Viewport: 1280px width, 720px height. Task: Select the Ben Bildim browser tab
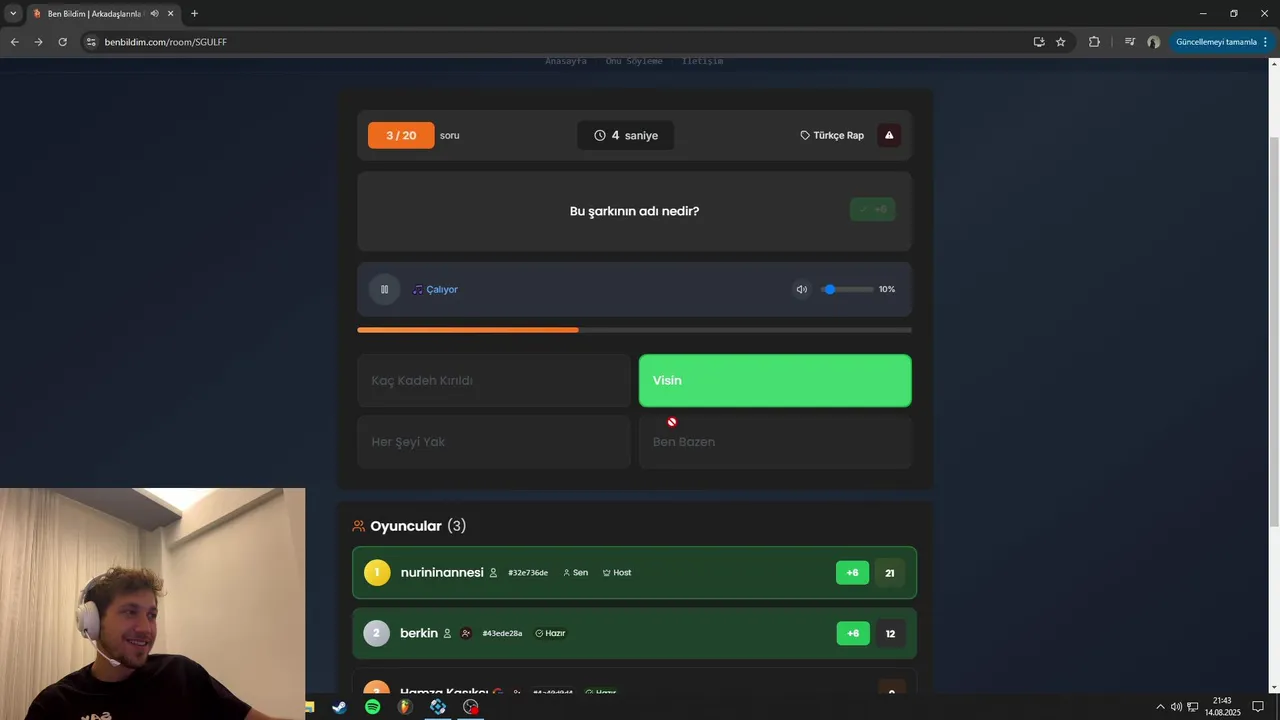coord(105,13)
